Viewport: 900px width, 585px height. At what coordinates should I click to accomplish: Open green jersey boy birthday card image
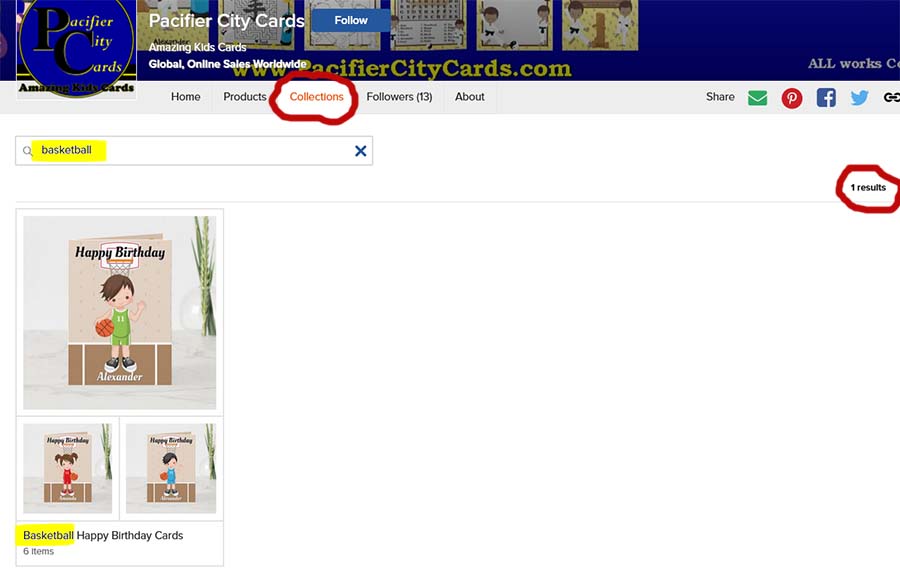pos(119,312)
